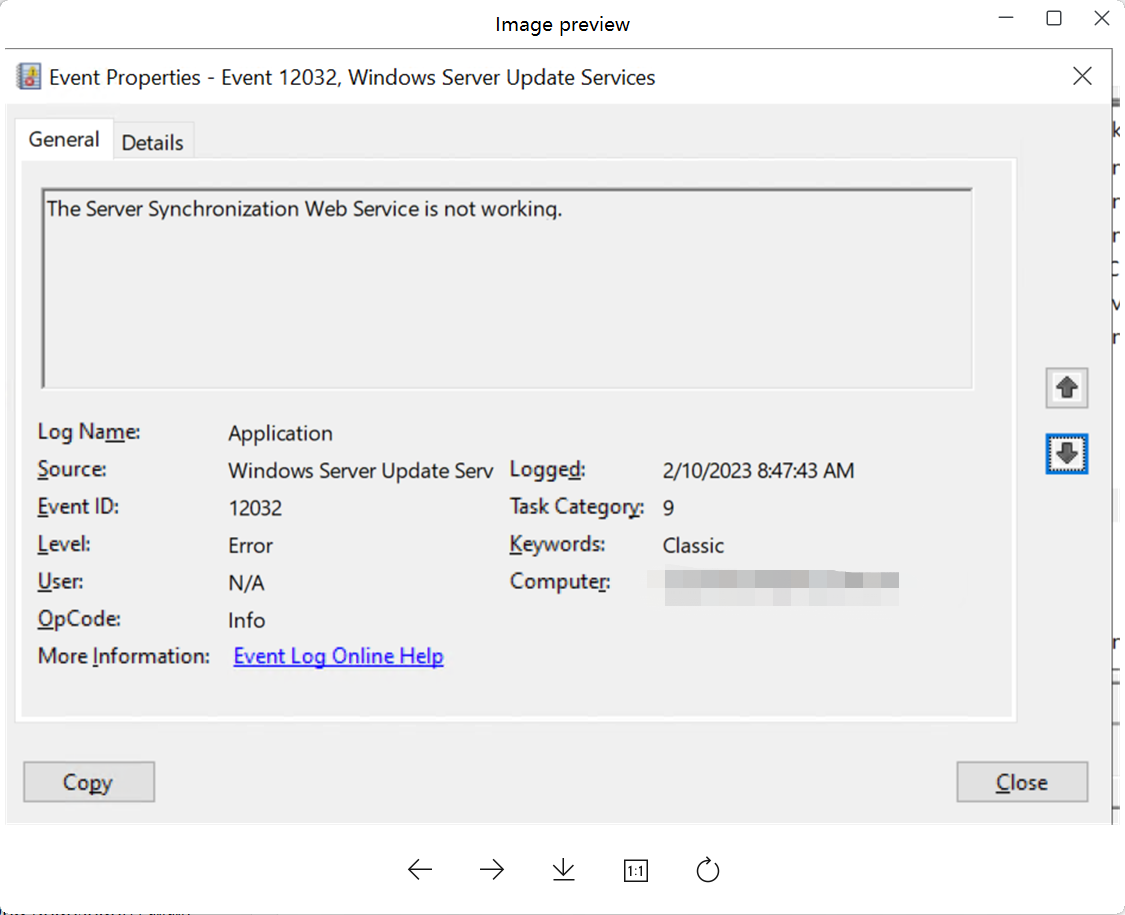Select the User value N/A
Screen dimensions: 1125x915
point(246,583)
